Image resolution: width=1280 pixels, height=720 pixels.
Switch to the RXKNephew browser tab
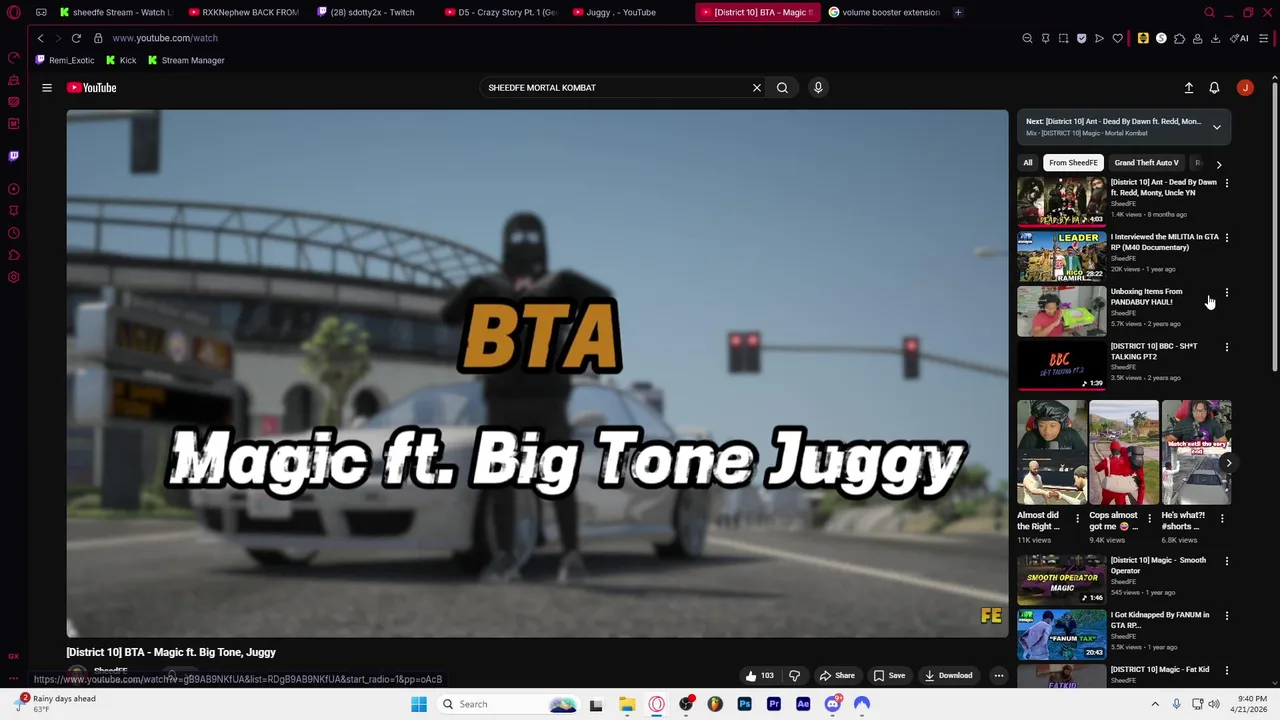click(242, 12)
